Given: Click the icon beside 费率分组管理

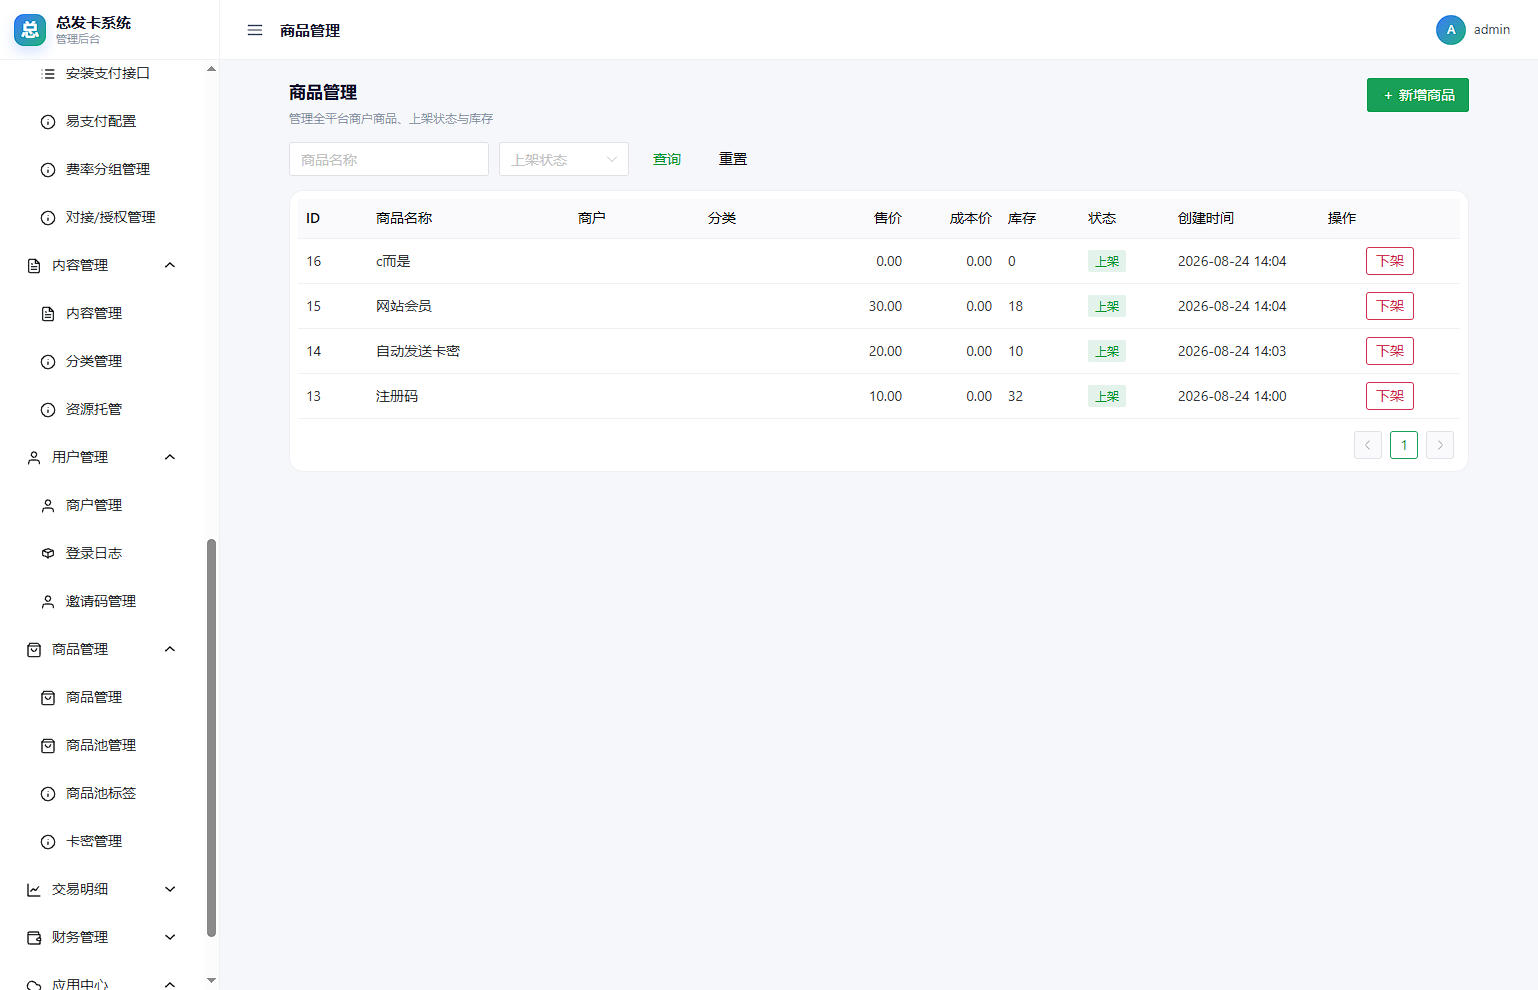Looking at the screenshot, I should 48,169.
